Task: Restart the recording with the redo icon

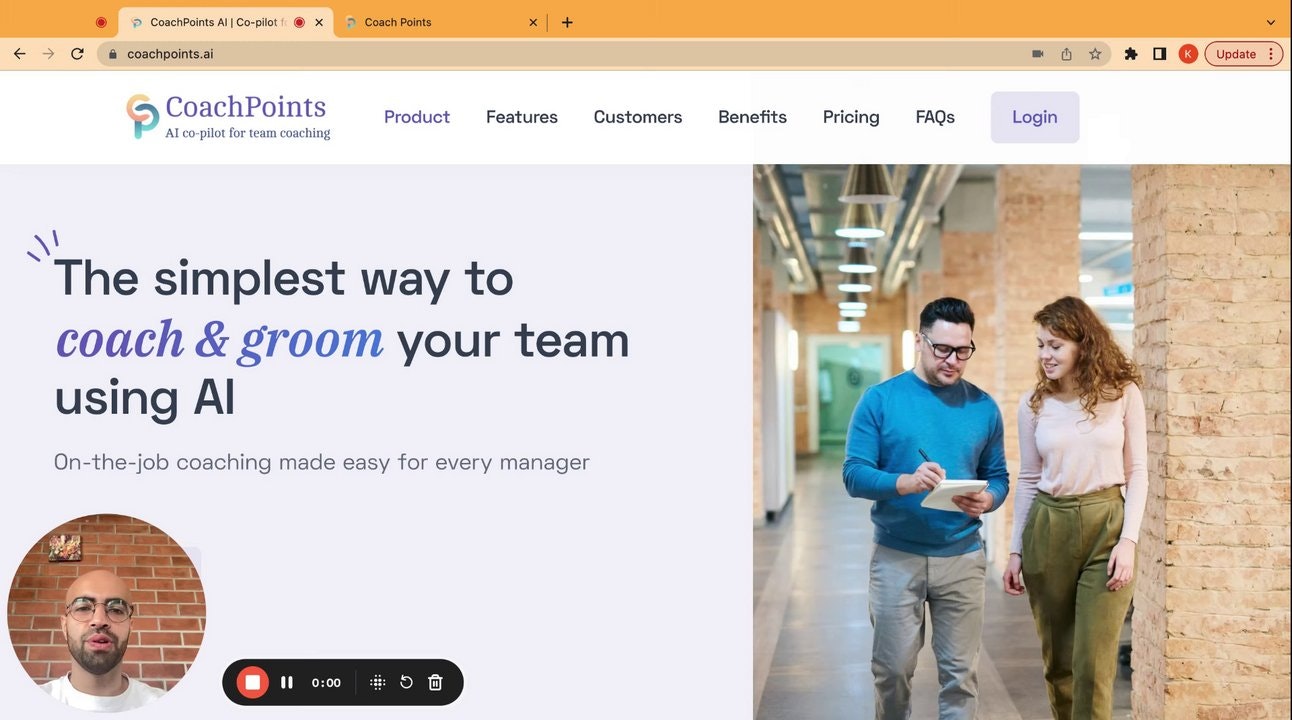Action: 406,682
